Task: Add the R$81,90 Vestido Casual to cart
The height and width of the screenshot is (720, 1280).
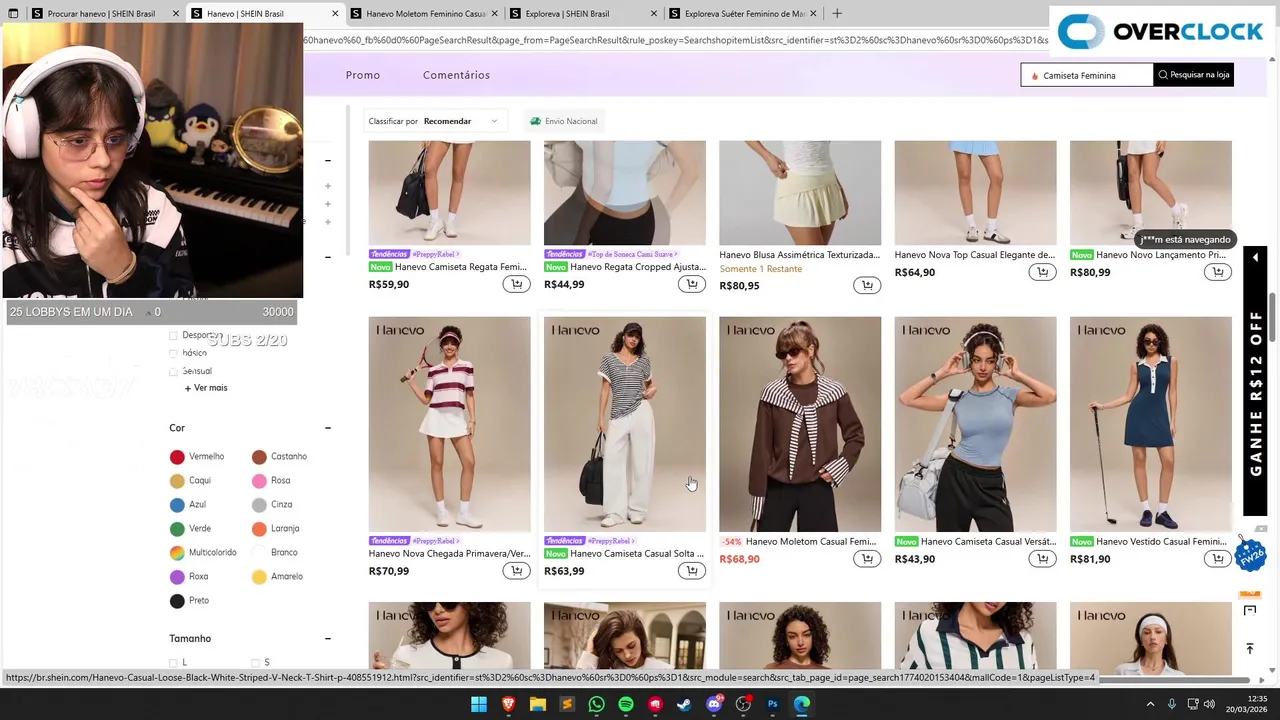Action: pyautogui.click(x=1217, y=559)
